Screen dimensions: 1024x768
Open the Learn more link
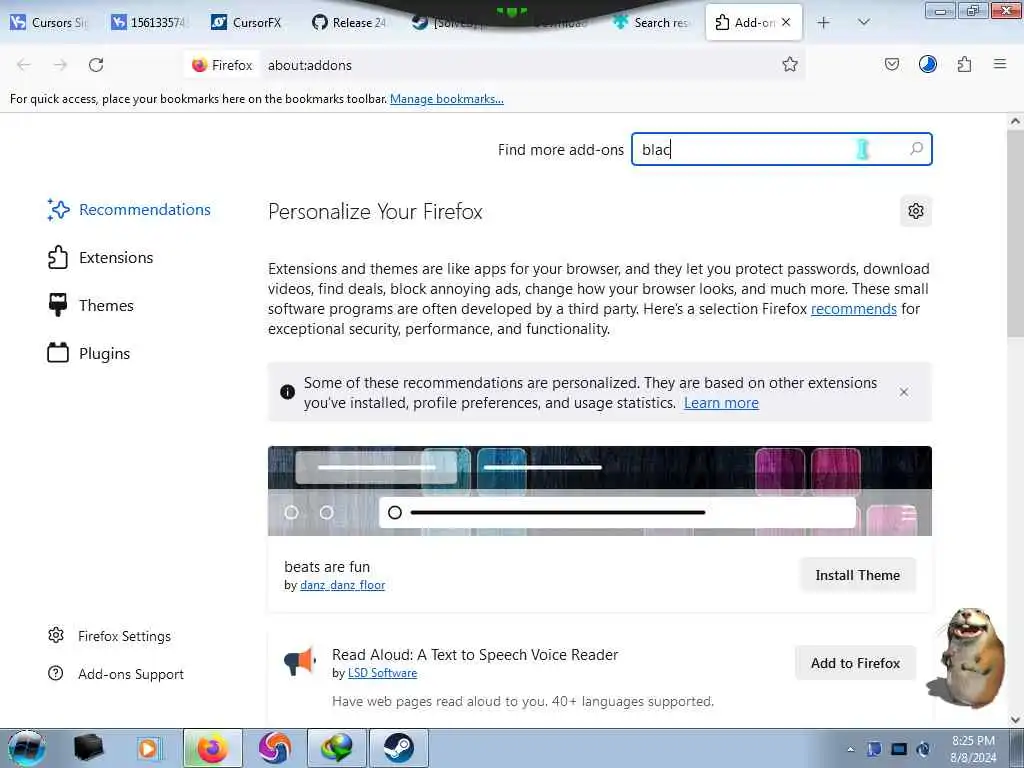721,403
